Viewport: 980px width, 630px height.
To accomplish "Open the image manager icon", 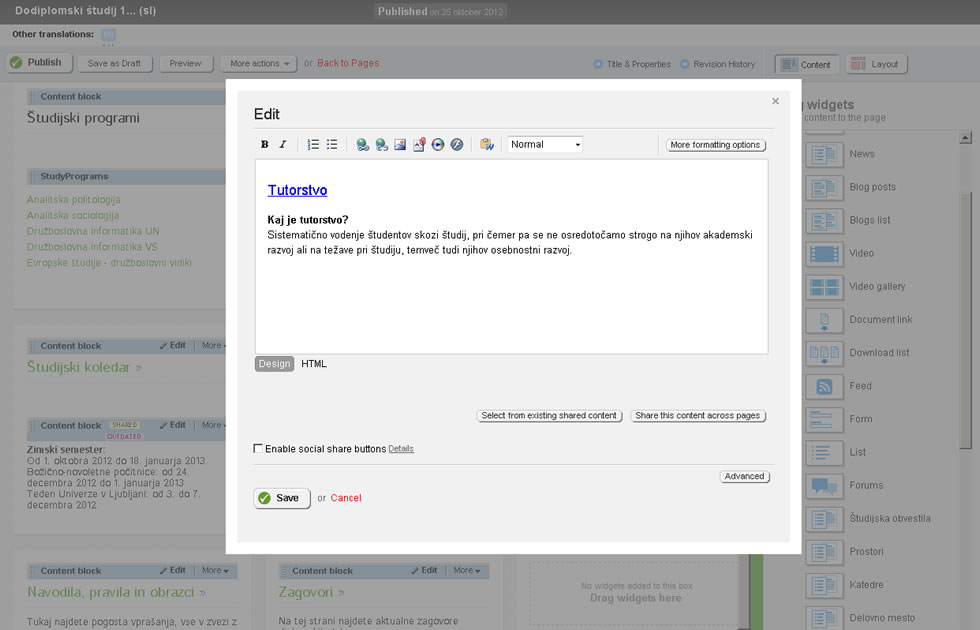I will point(400,145).
